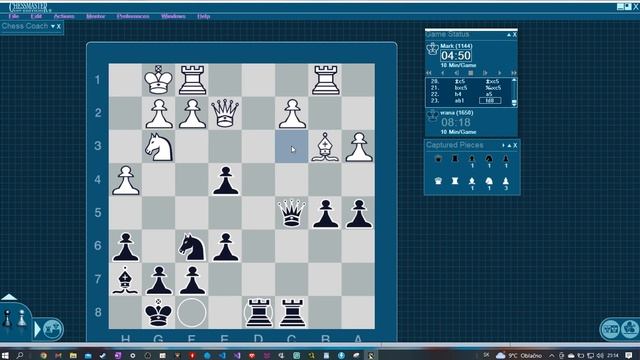Click captured black knight icon
The height and width of the screenshot is (360, 640).
[x=489, y=158]
